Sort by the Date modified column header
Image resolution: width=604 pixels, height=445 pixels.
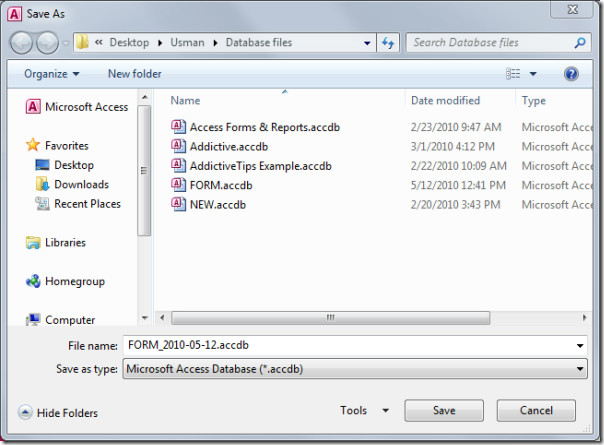(445, 101)
